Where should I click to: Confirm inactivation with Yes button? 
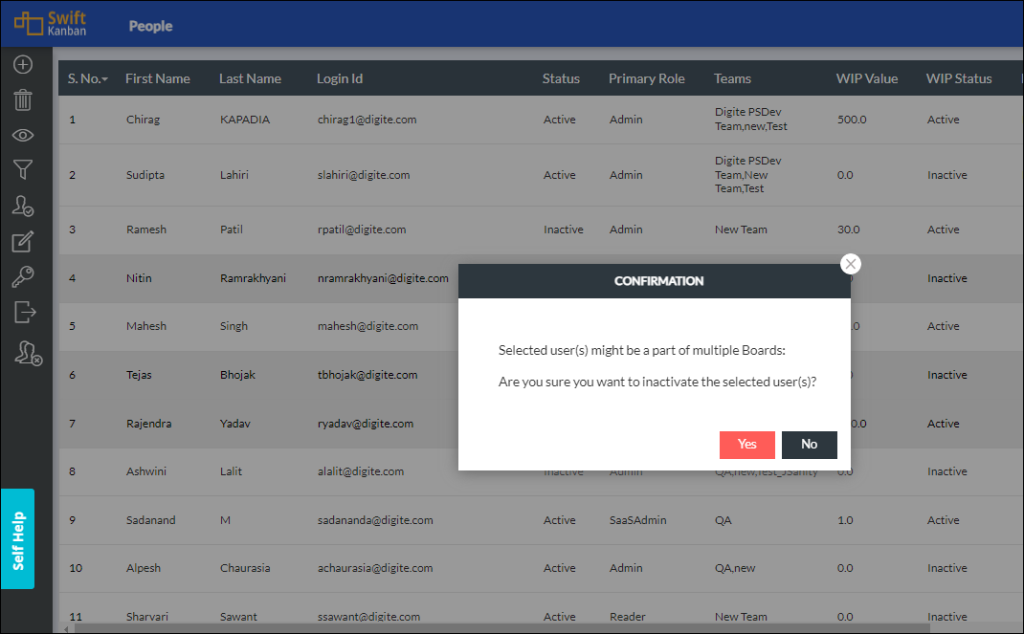(x=747, y=445)
